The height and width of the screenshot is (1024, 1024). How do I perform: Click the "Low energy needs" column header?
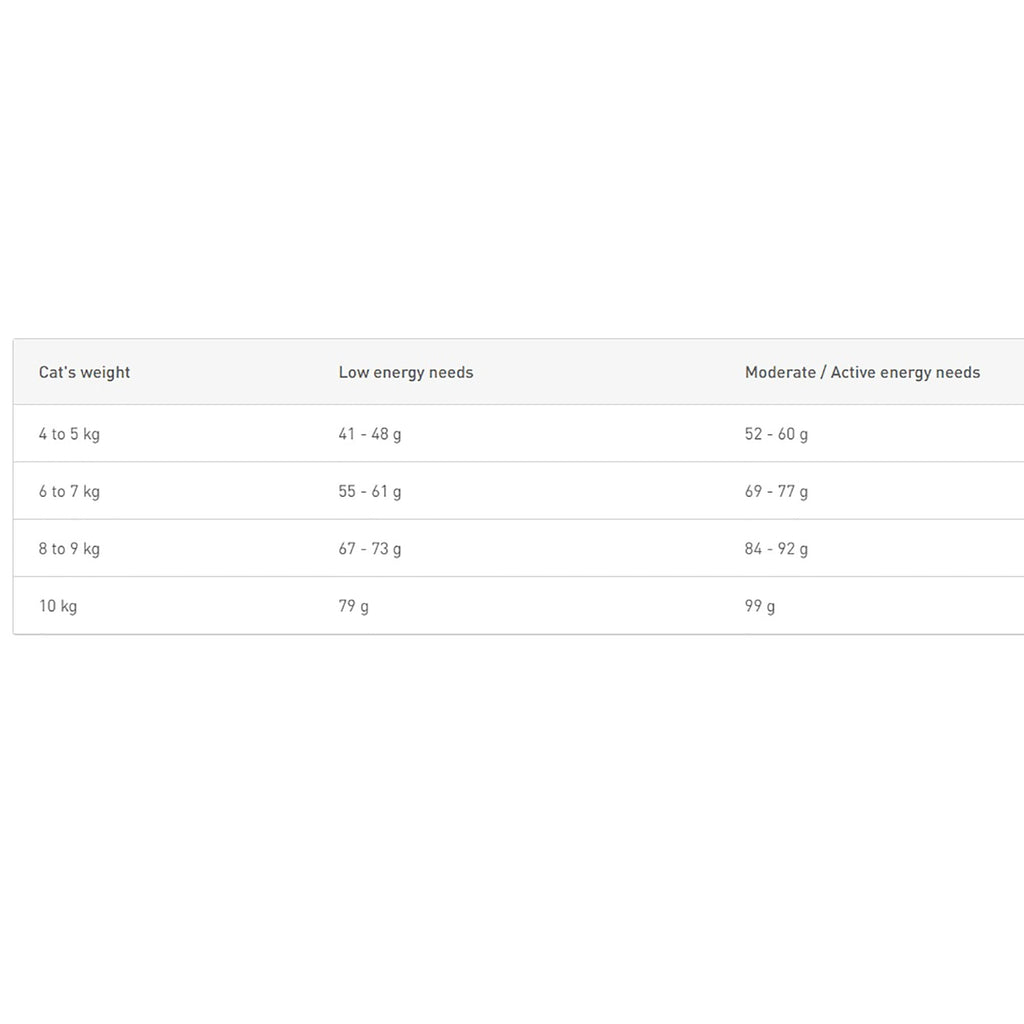pyautogui.click(x=406, y=372)
